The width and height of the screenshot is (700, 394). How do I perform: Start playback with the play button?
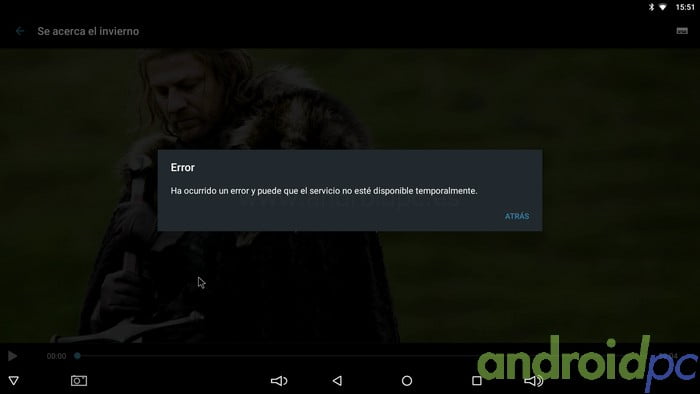coord(12,356)
